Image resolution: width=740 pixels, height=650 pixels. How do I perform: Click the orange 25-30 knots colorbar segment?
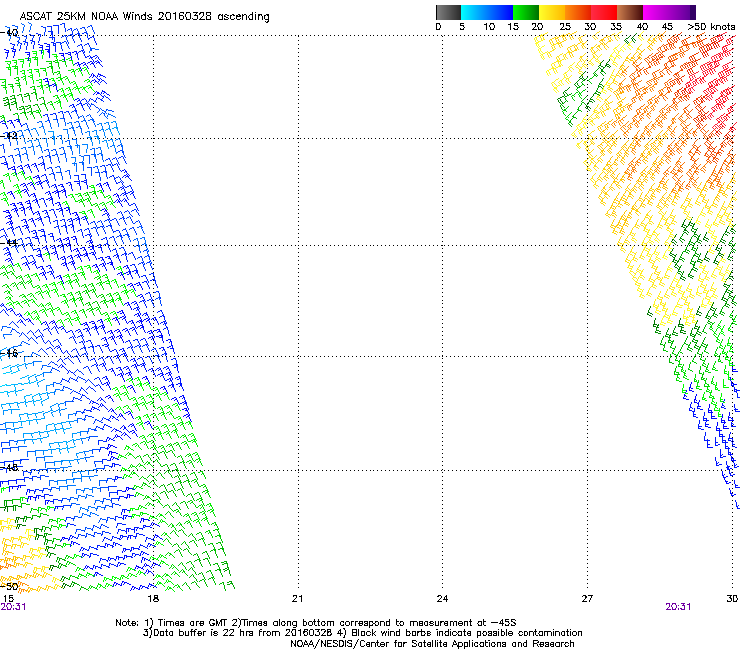pos(578,12)
